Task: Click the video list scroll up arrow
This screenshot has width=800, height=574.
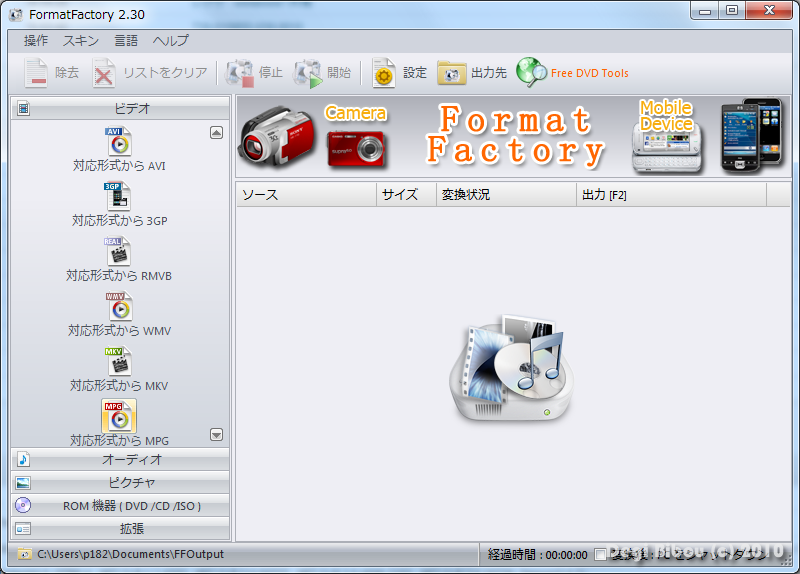Action: point(216,133)
